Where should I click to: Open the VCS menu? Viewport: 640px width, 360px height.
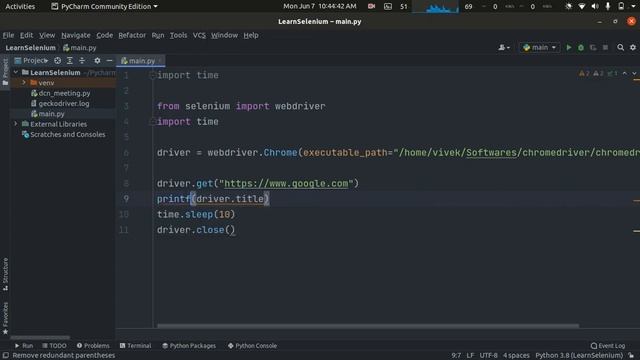[199, 35]
